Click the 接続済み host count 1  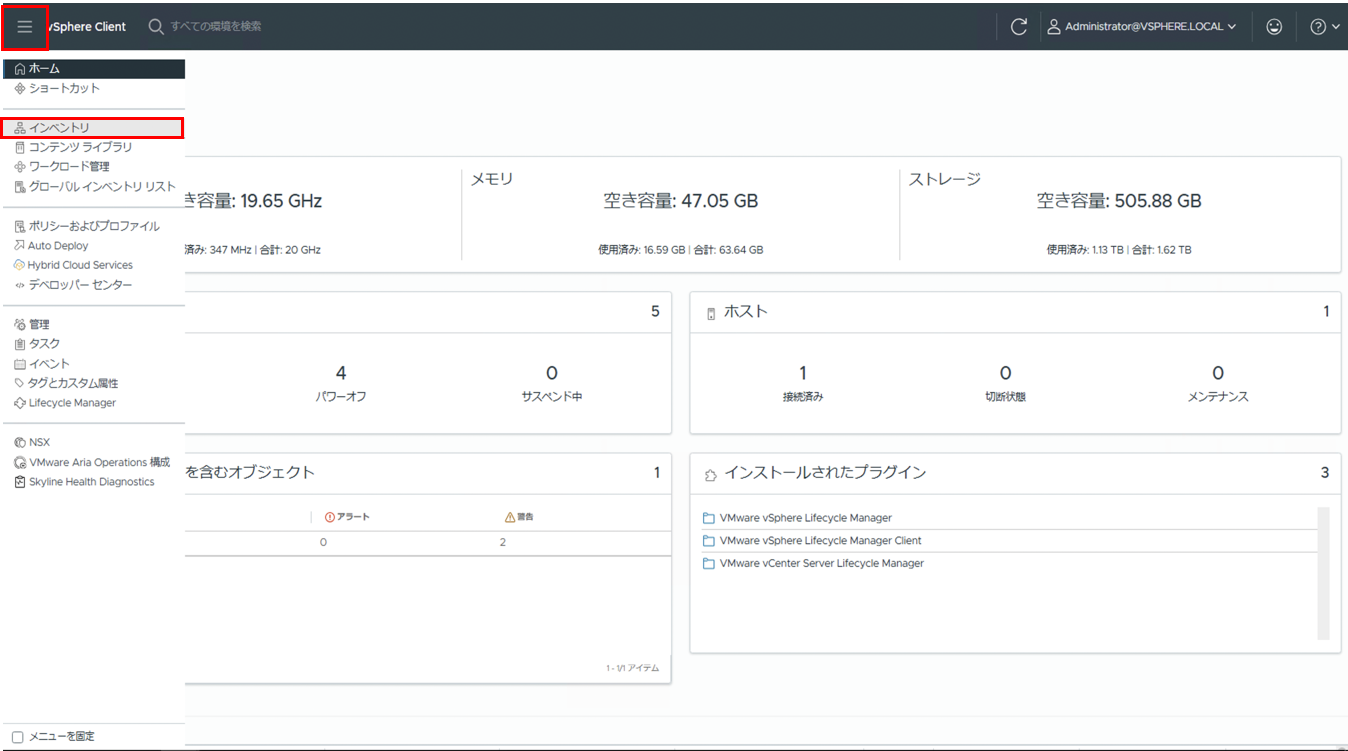[x=803, y=374]
